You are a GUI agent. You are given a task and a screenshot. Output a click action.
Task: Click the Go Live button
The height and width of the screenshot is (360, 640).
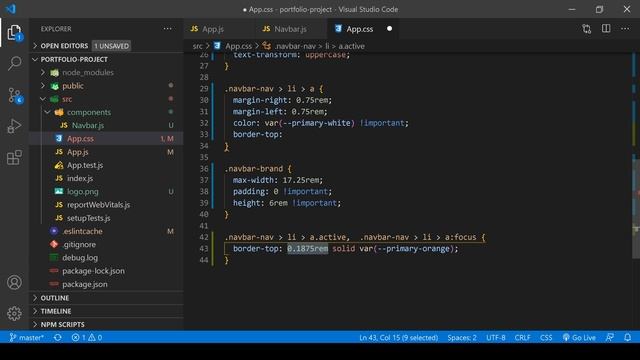click(579, 338)
